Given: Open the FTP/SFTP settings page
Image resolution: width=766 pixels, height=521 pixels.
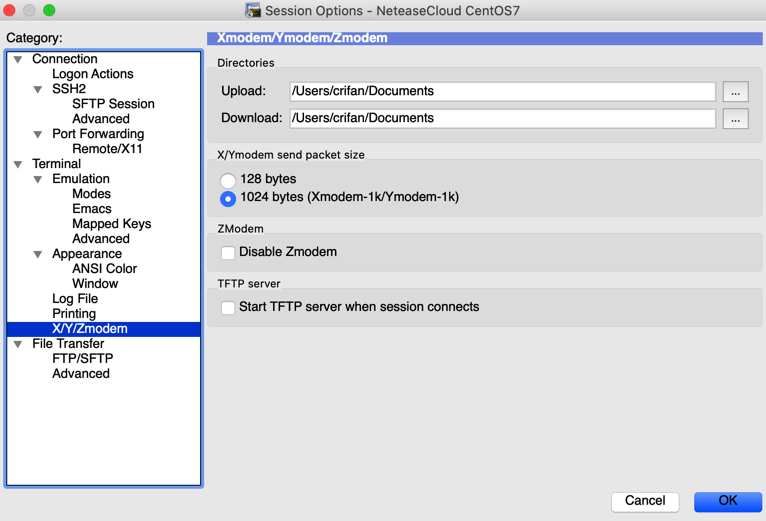Looking at the screenshot, I should click(x=82, y=358).
